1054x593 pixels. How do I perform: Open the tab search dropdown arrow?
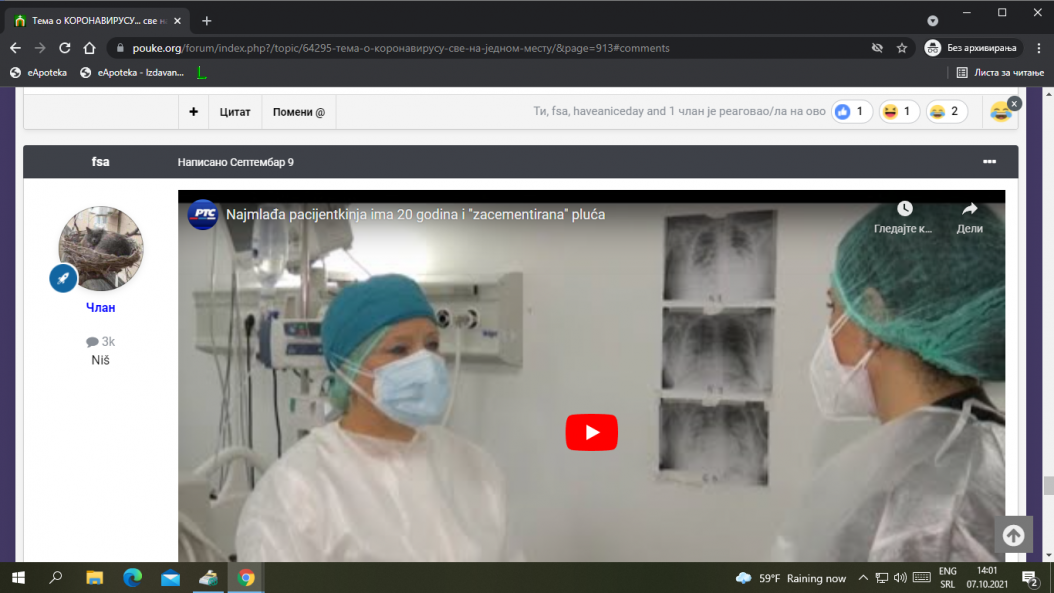(x=932, y=21)
